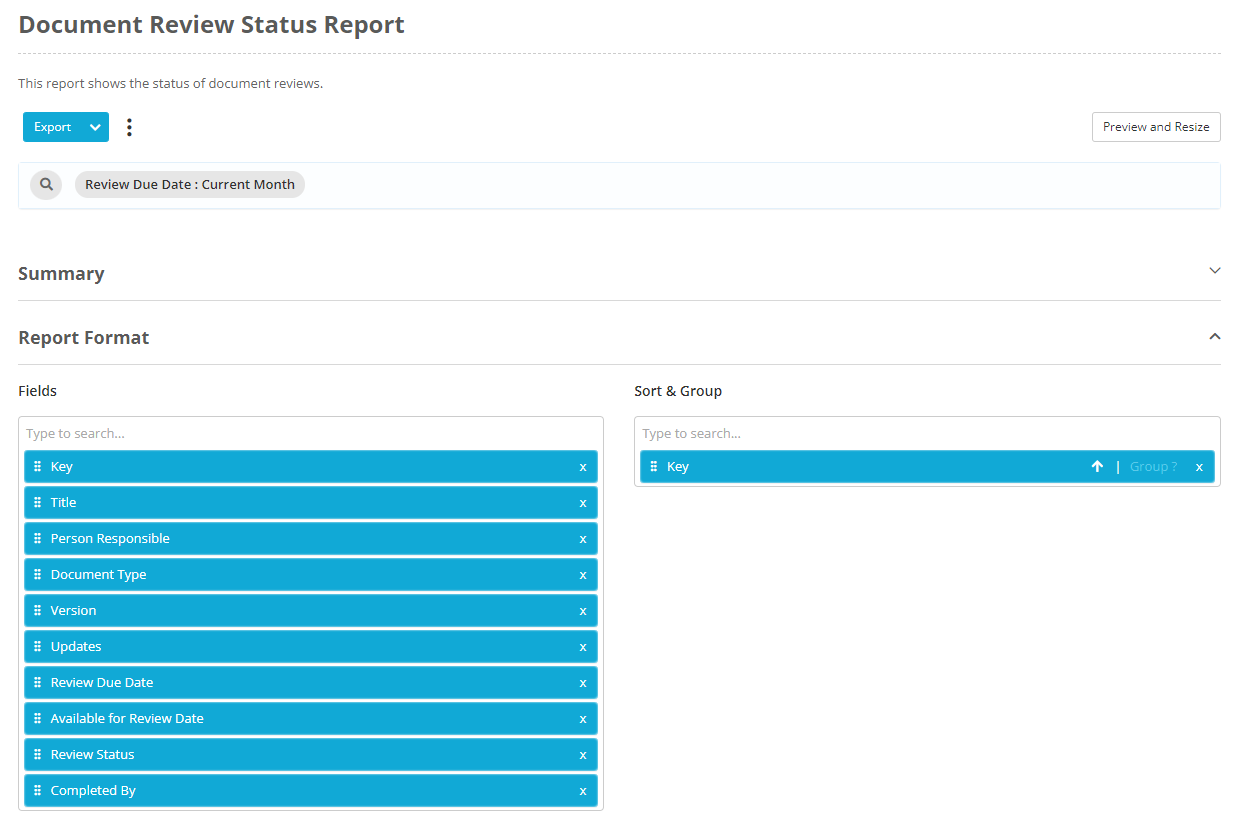
Task: Open the three-dot more options menu
Action: click(129, 127)
